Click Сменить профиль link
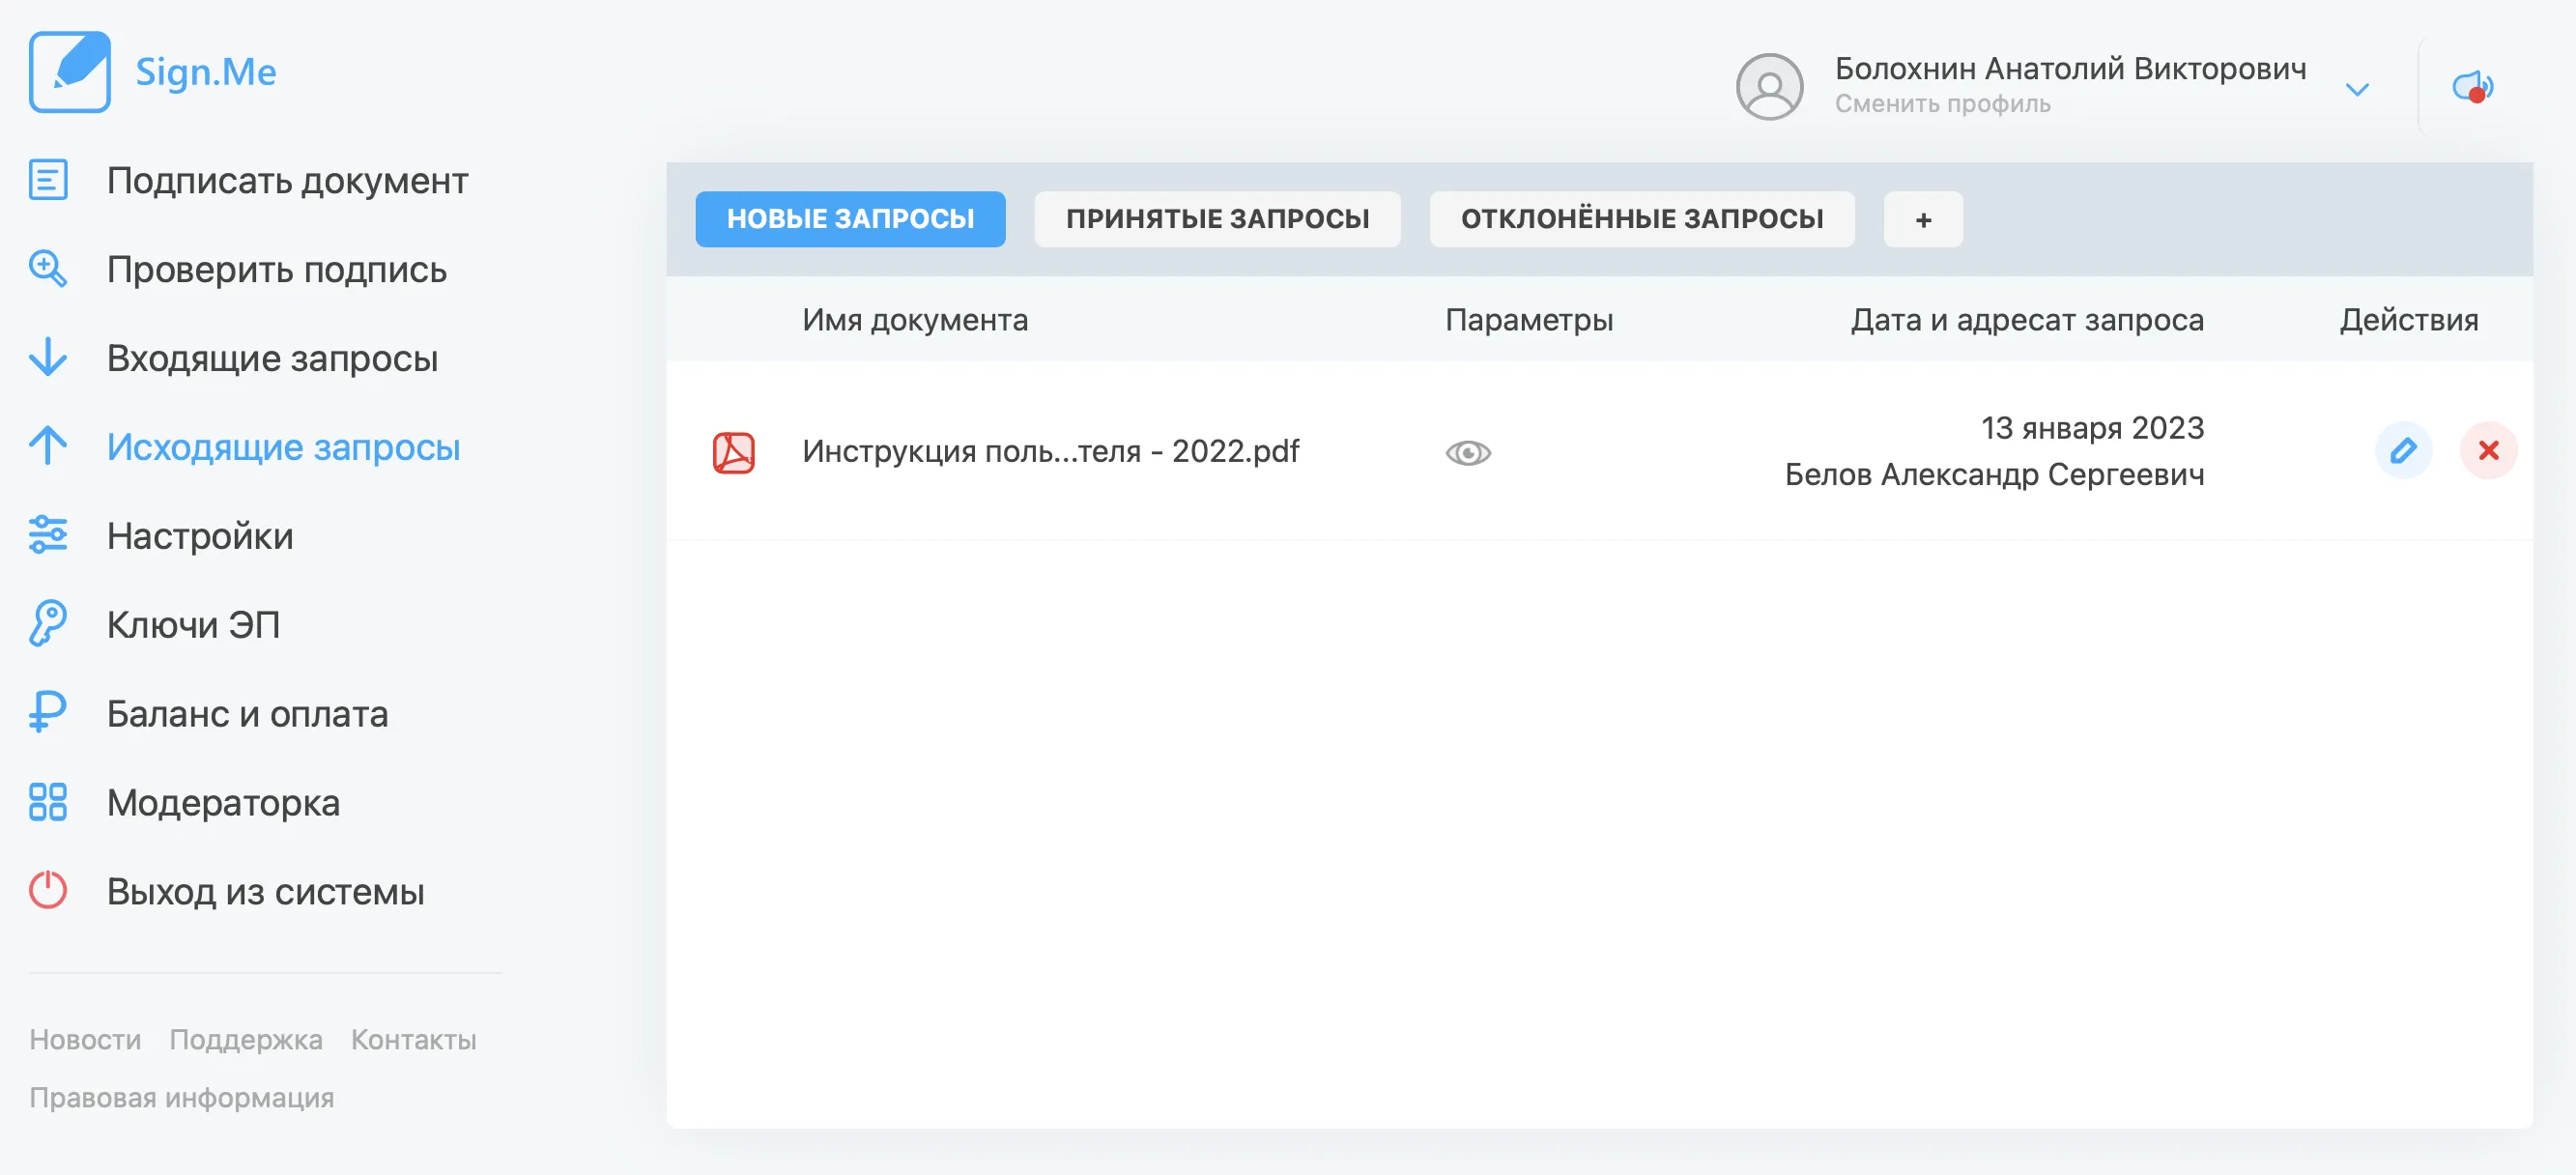The image size is (2576, 1175). (1942, 104)
